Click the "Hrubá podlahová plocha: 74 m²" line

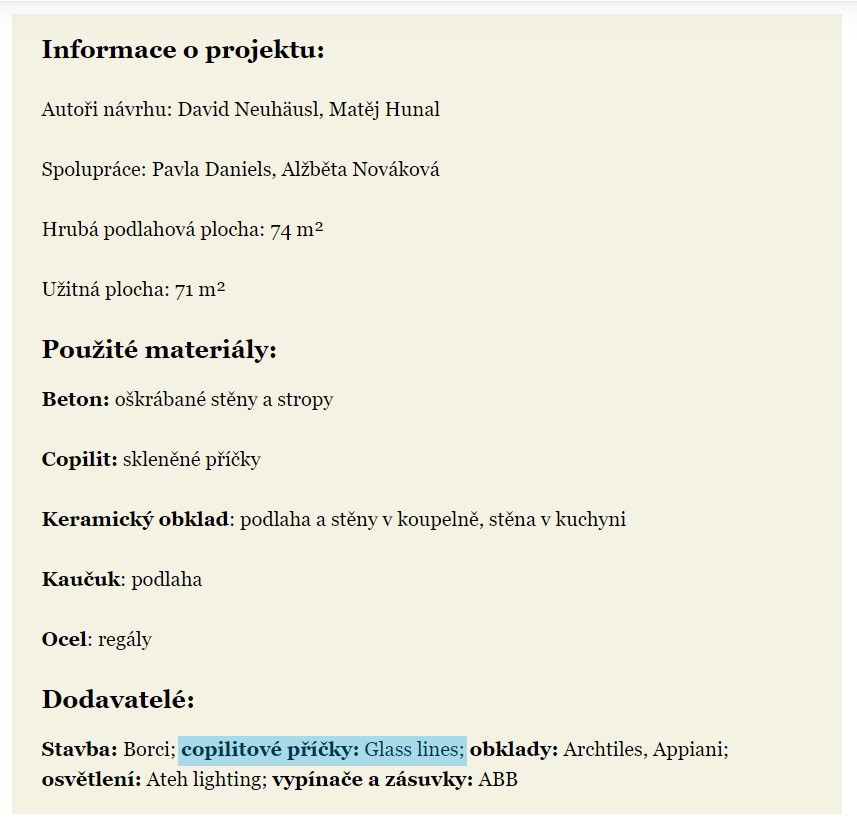point(182,230)
